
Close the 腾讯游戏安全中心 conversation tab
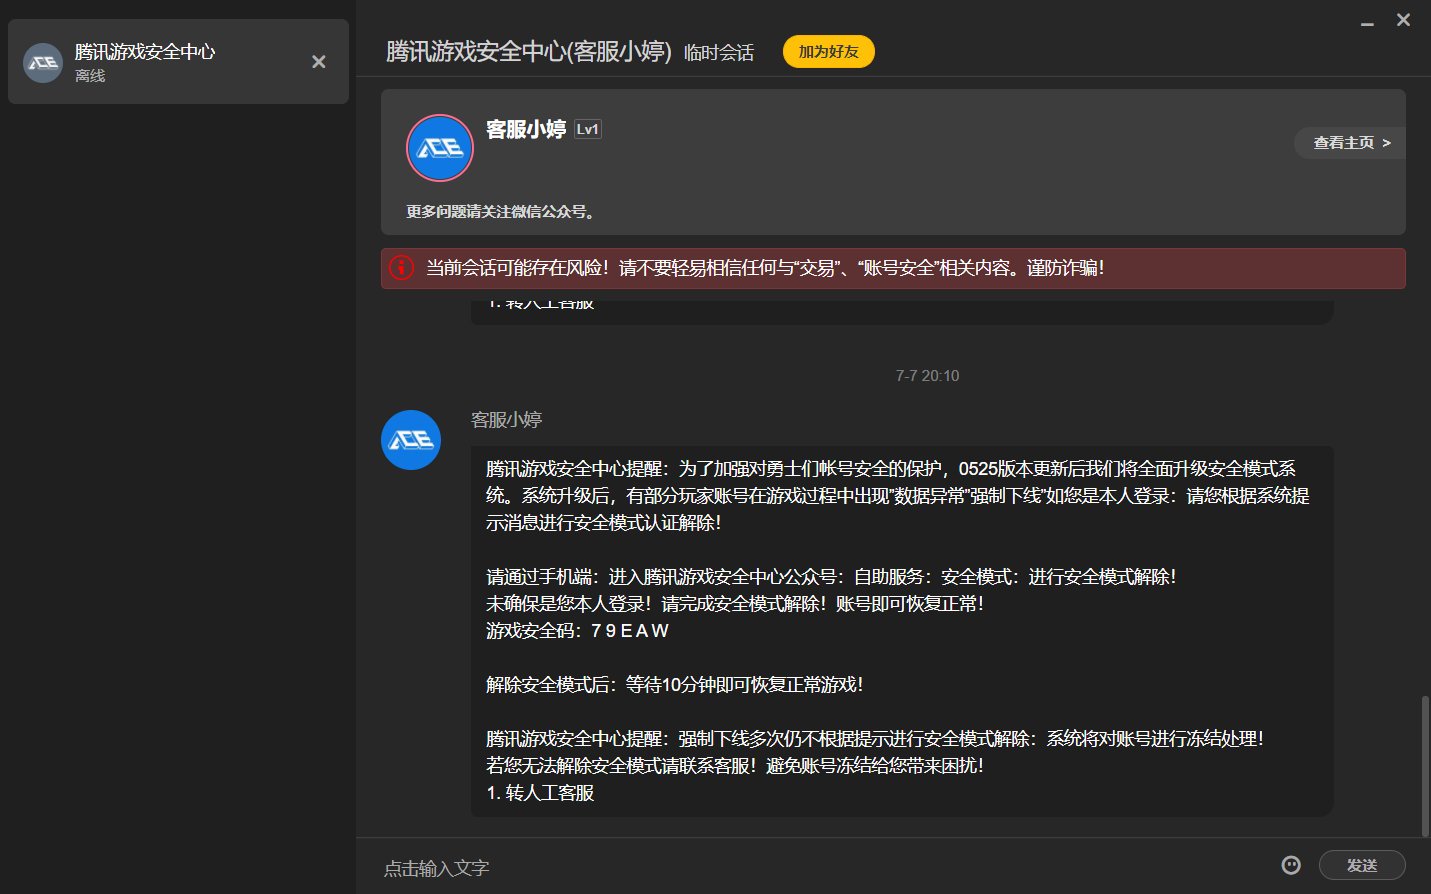(319, 62)
